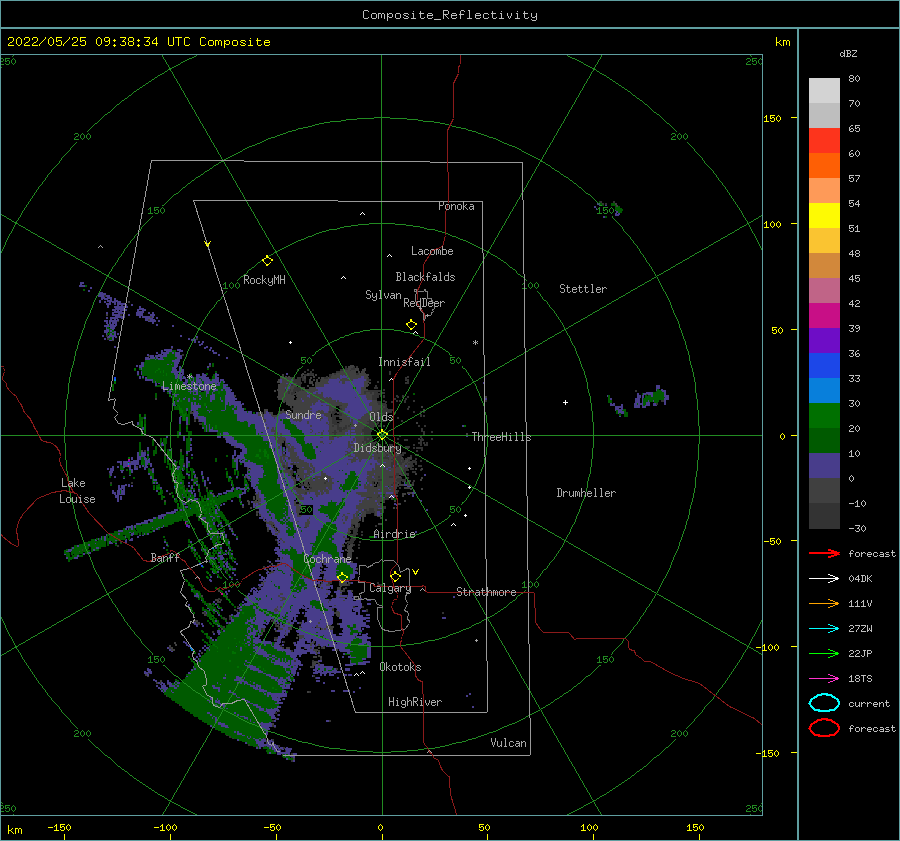Click the Lacombe label
The height and width of the screenshot is (841, 900).
click(432, 251)
